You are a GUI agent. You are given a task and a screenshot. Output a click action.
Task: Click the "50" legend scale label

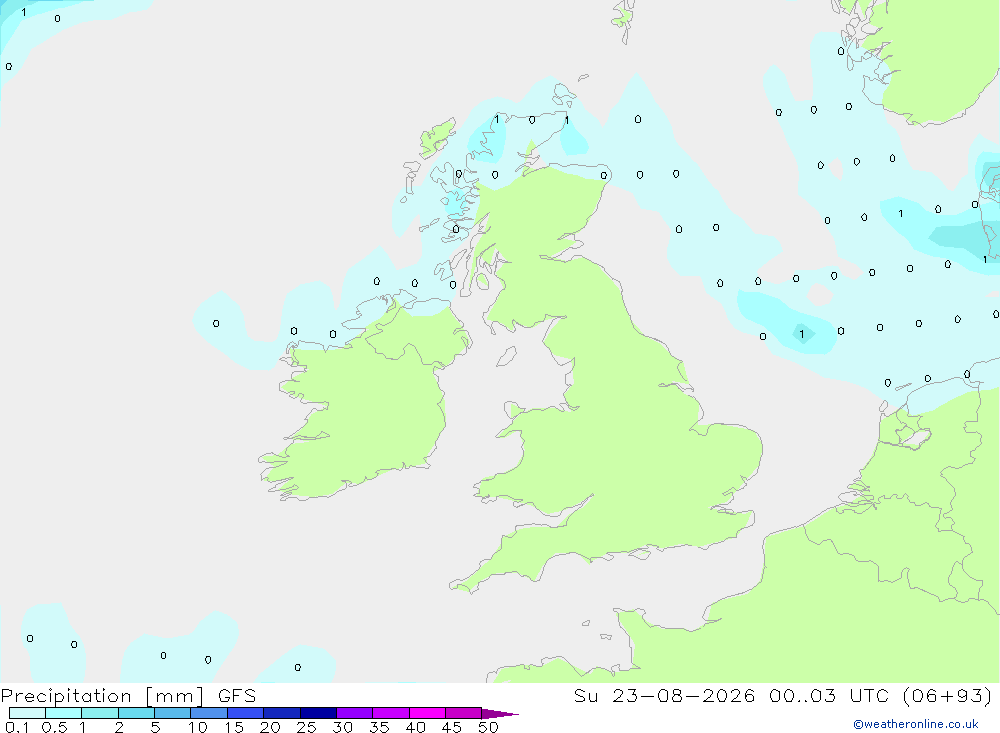click(488, 727)
